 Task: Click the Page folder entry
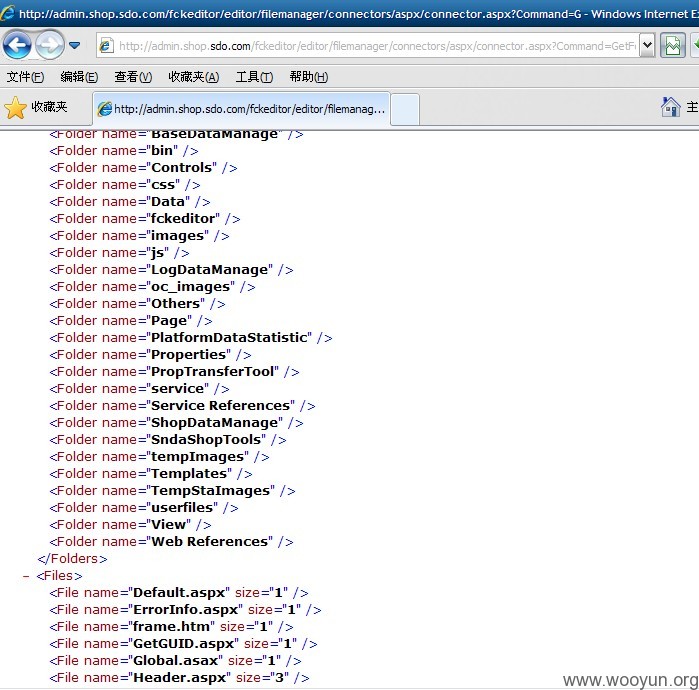(131, 320)
